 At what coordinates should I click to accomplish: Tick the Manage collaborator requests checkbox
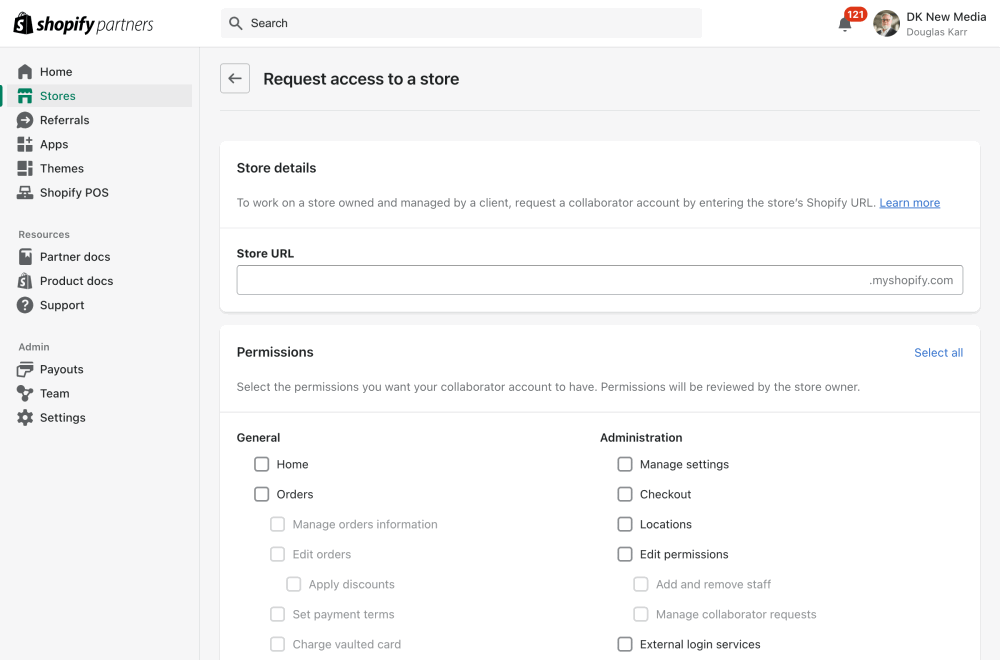click(x=641, y=614)
